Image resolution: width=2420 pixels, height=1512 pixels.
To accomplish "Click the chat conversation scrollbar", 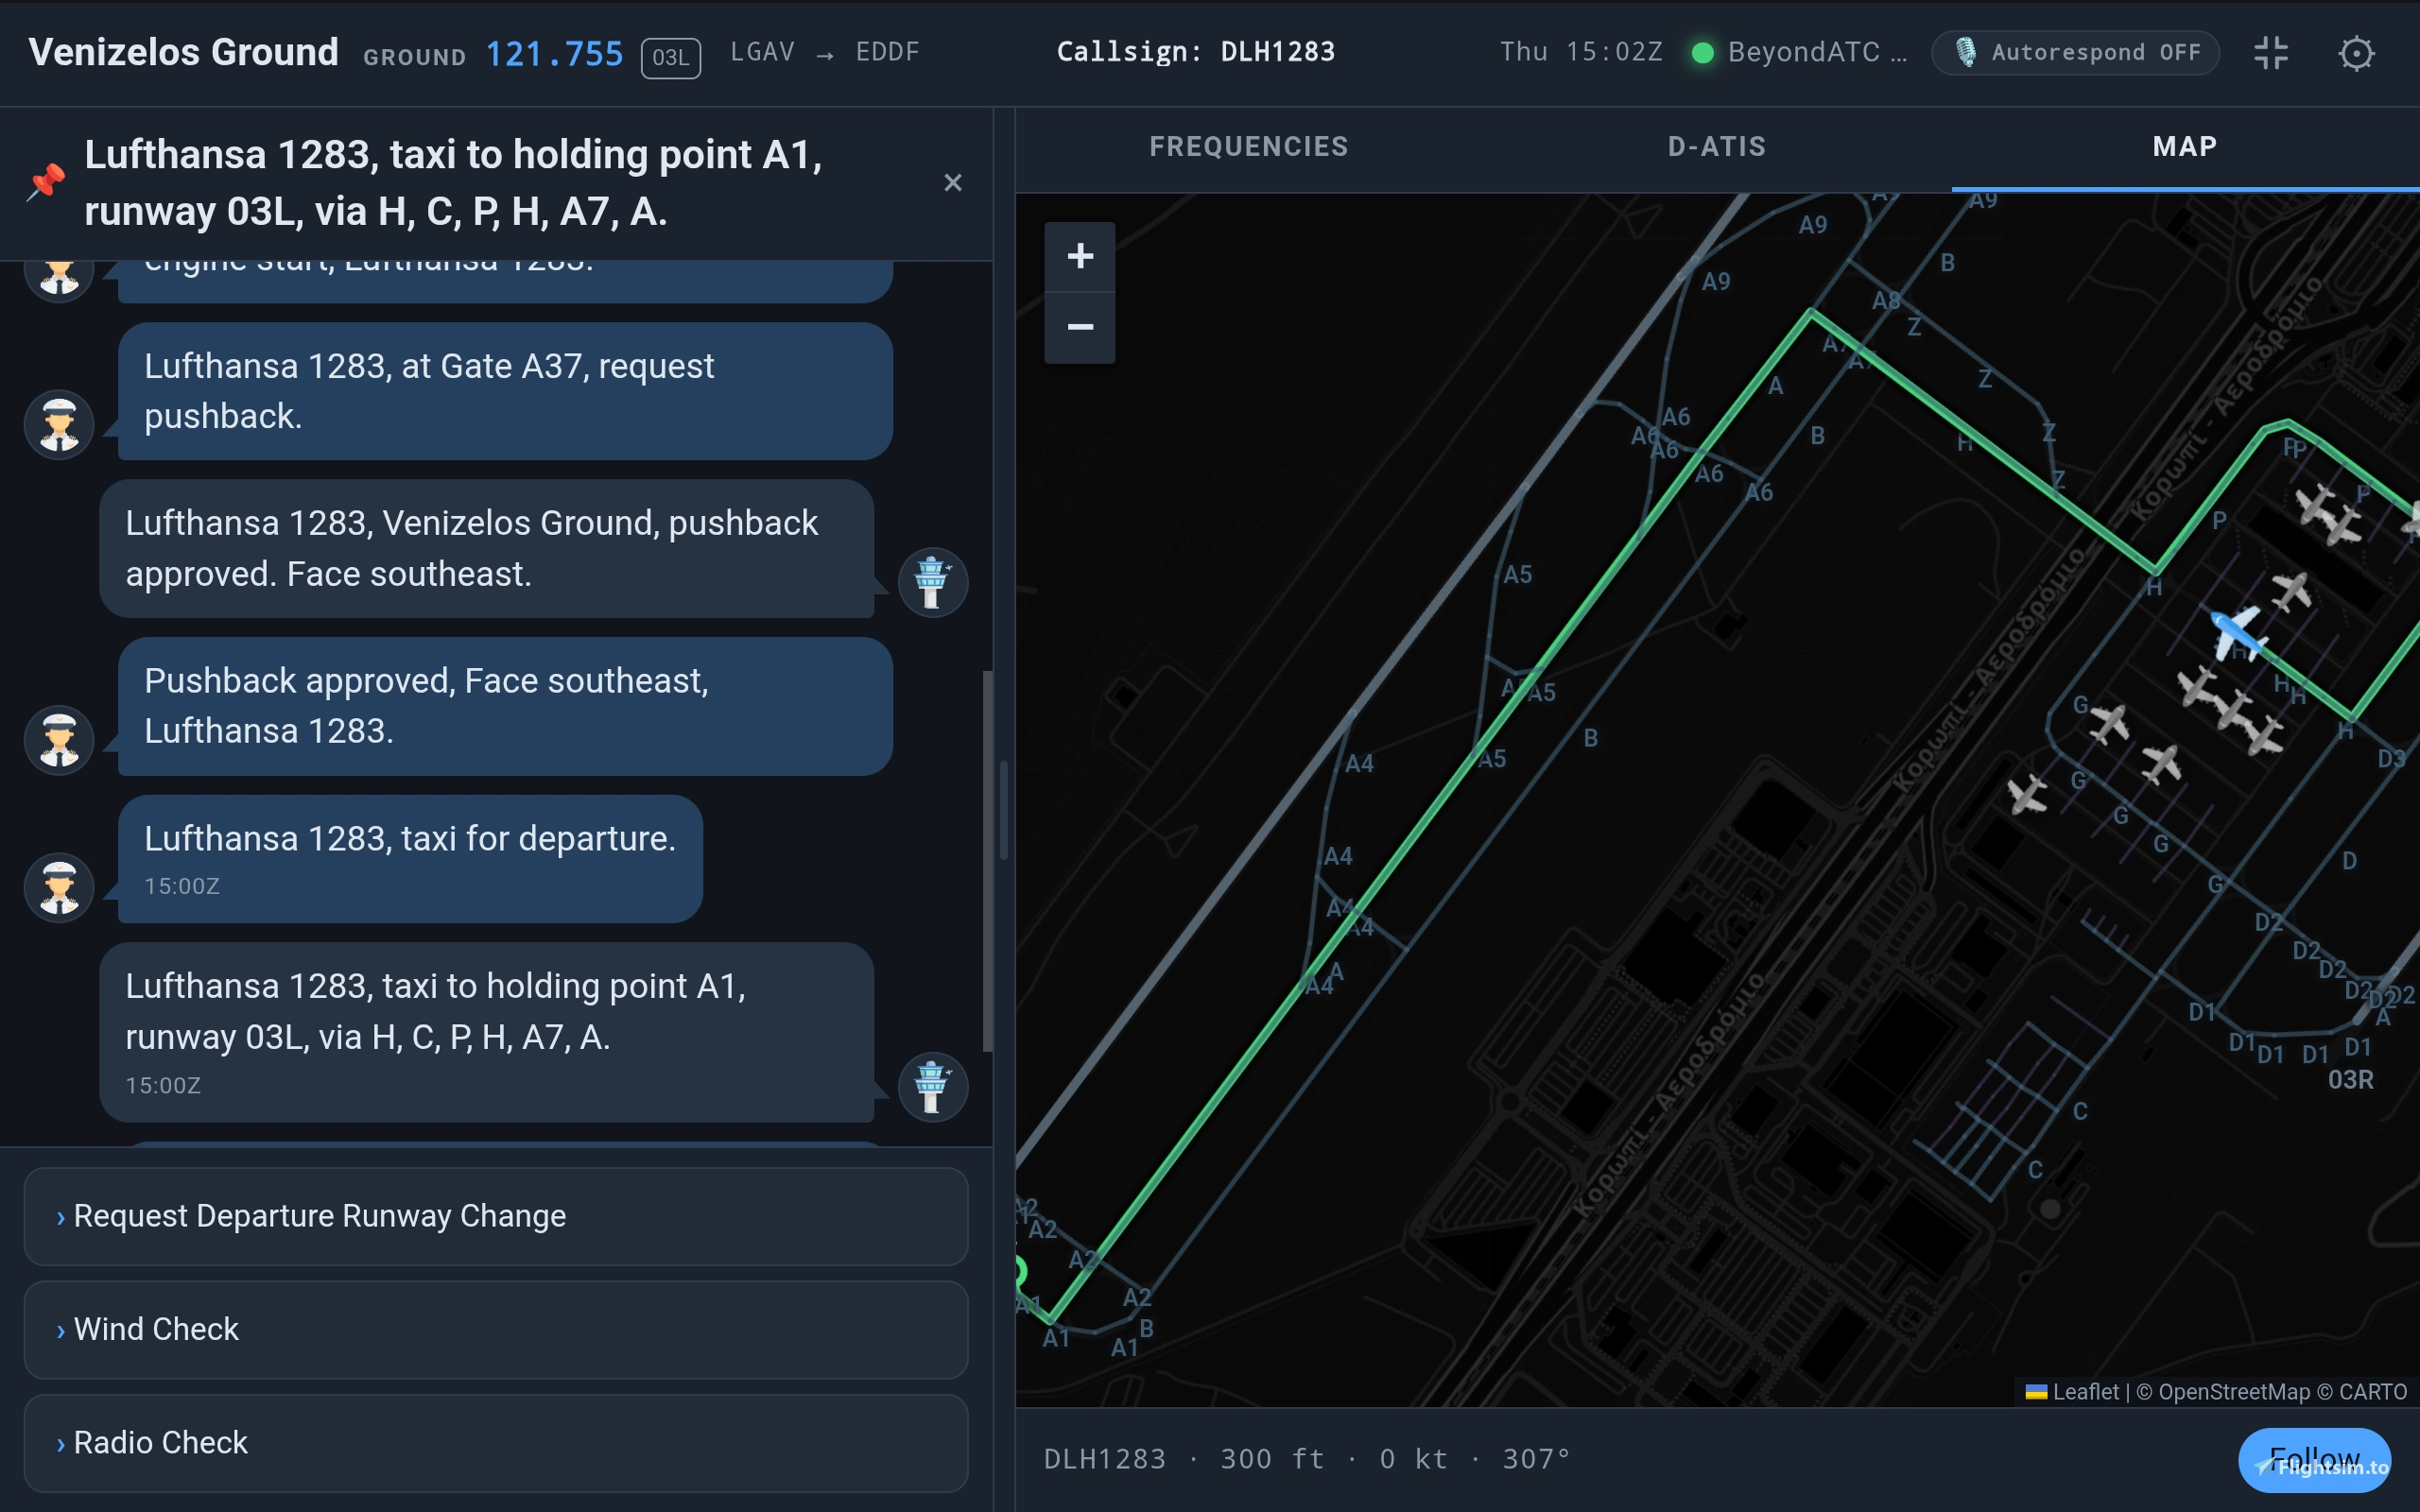I will 987,860.
